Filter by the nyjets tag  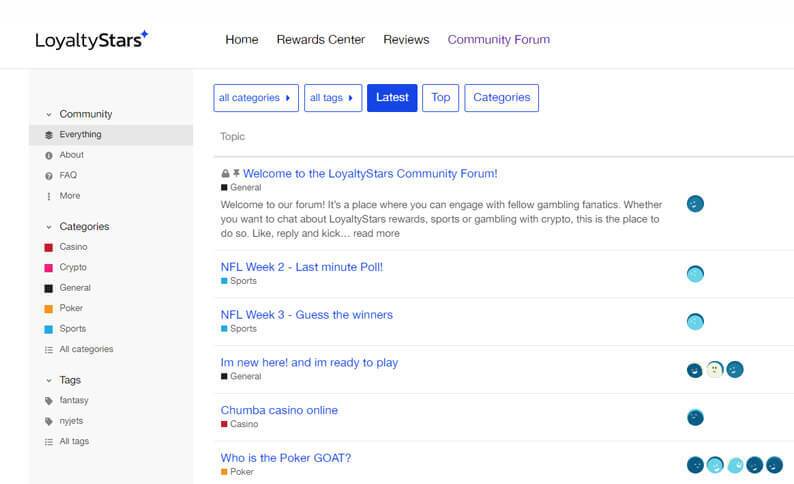(71, 421)
